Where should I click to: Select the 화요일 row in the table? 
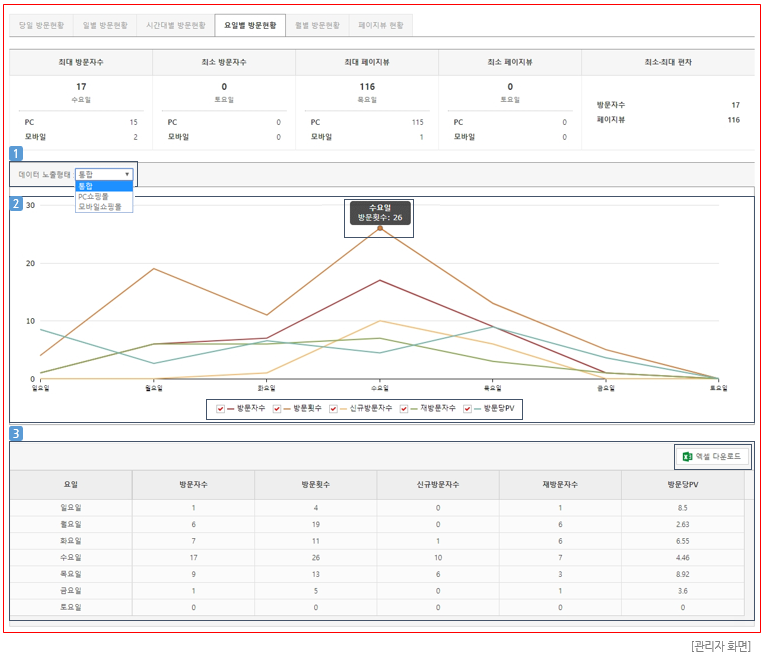pyautogui.click(x=377, y=541)
